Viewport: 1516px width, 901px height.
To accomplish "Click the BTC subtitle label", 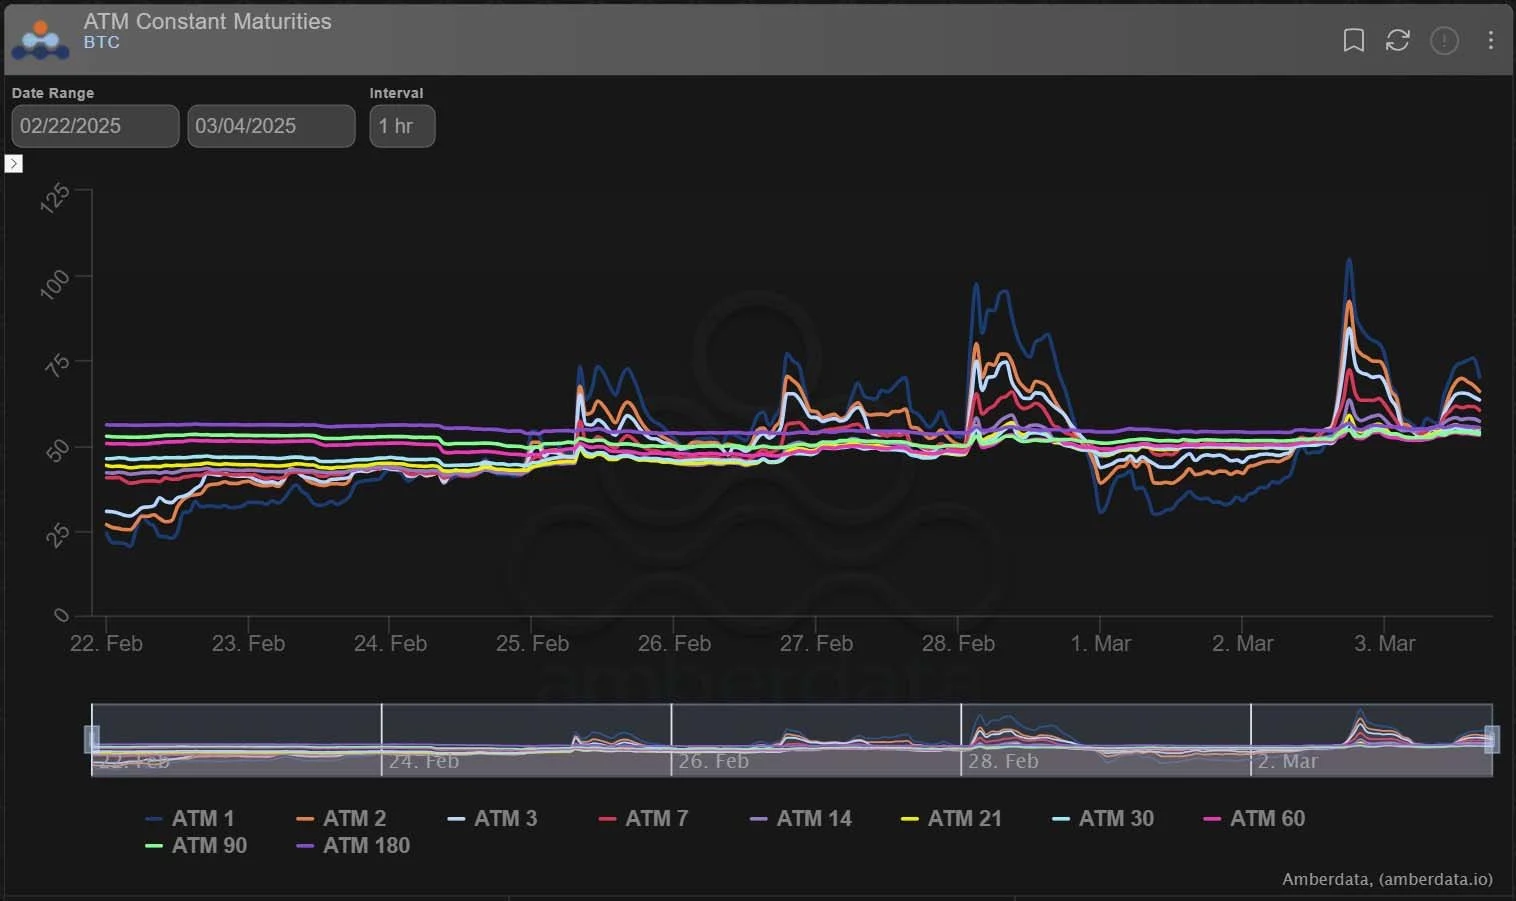I will pos(102,42).
